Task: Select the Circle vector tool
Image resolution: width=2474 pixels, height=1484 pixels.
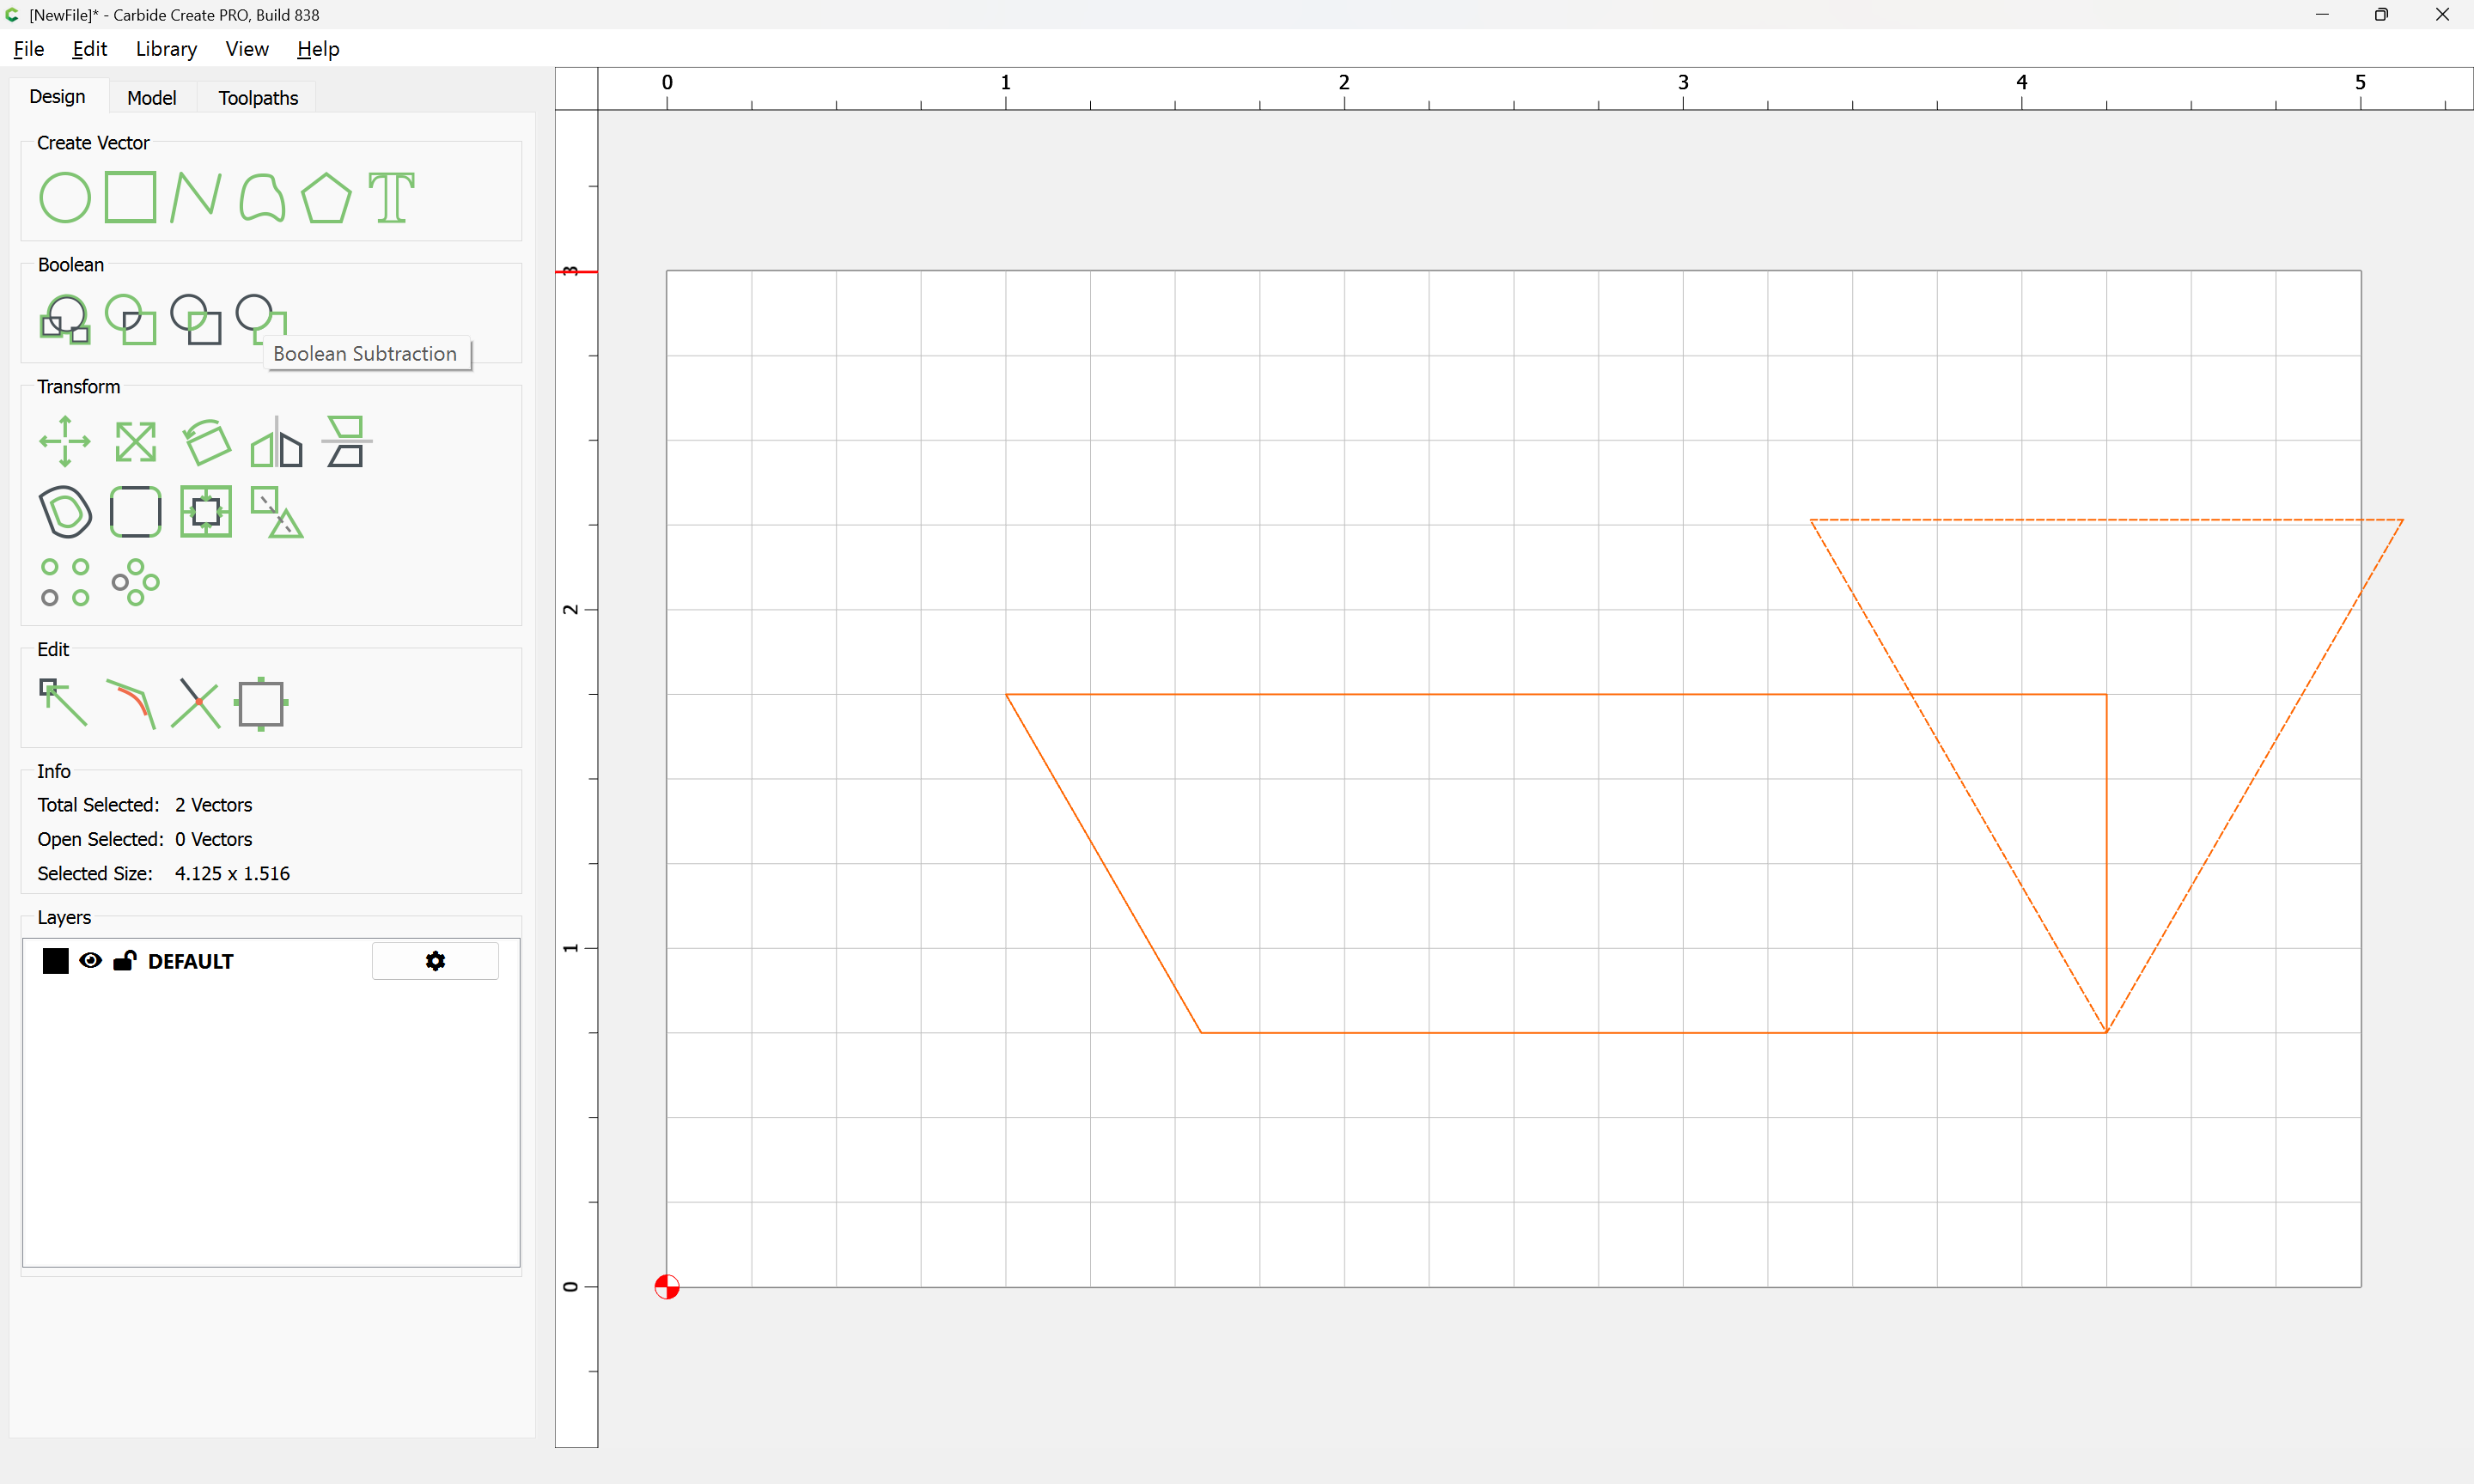Action: [65, 197]
